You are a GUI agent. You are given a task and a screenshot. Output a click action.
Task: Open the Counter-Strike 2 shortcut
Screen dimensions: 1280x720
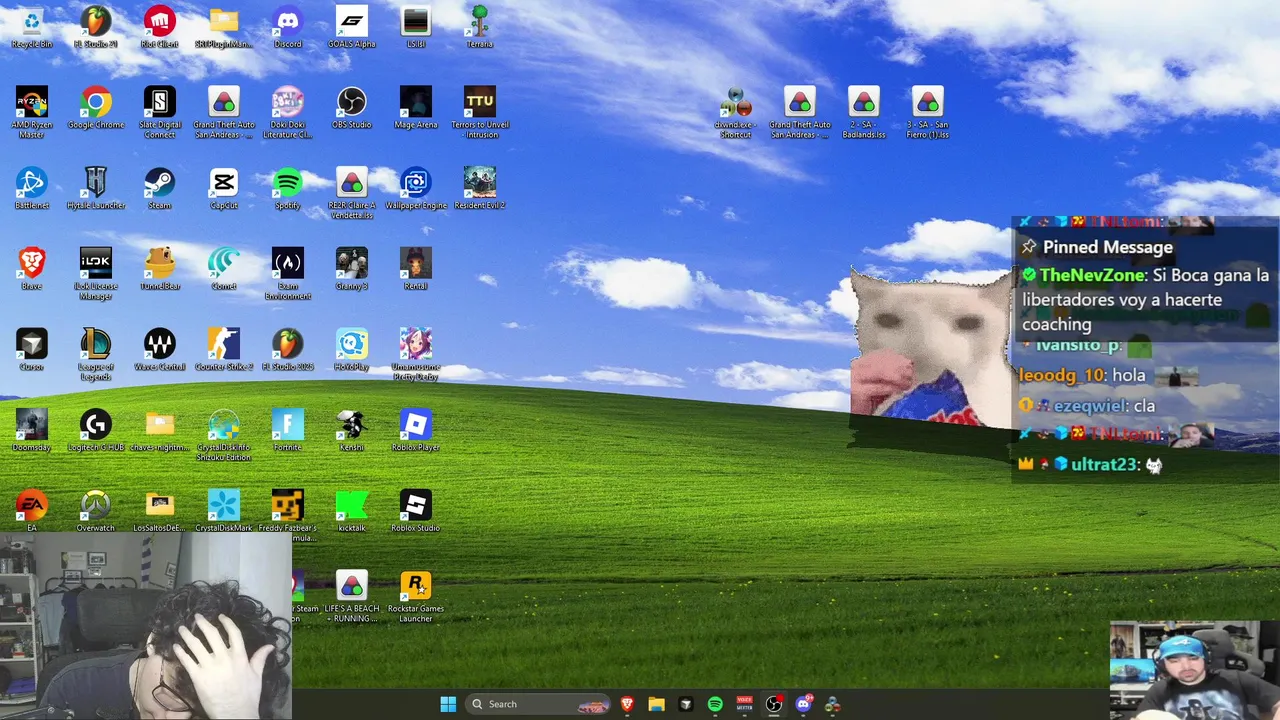[224, 351]
